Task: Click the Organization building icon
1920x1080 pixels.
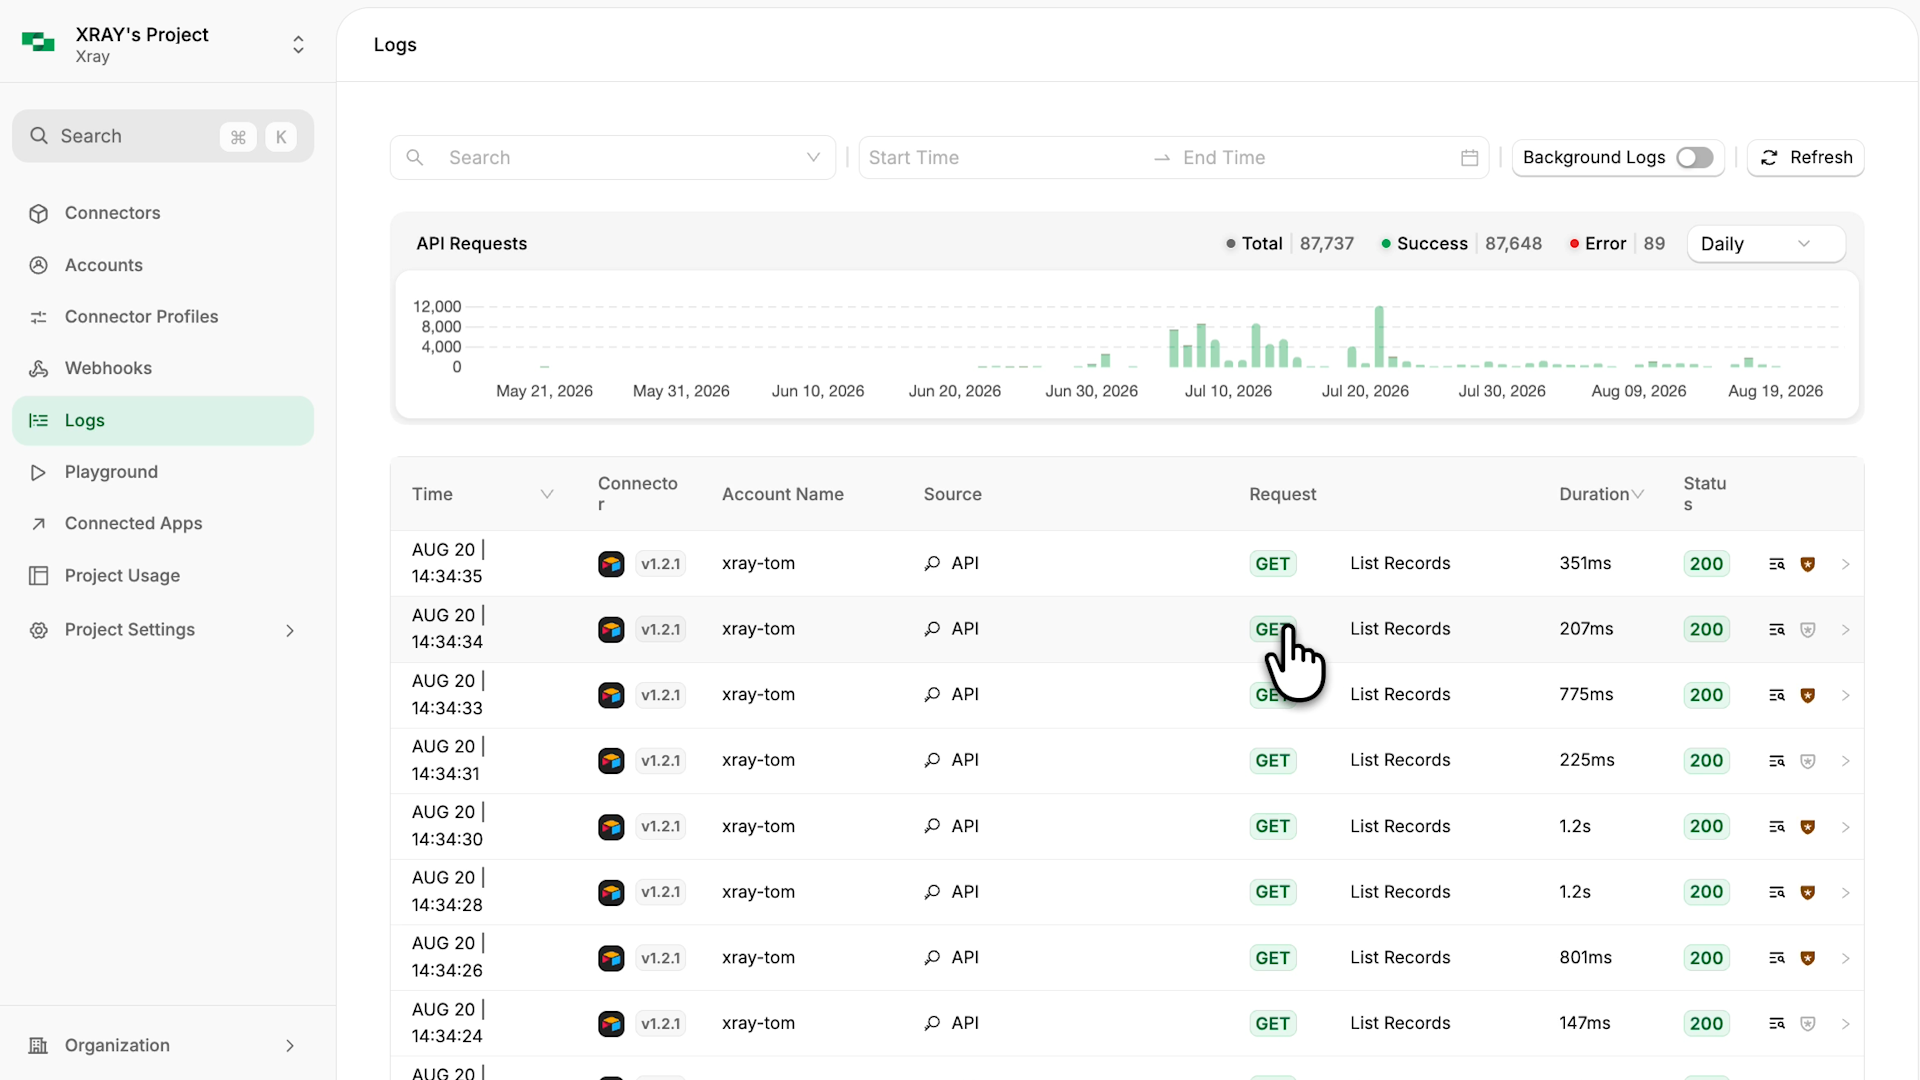Action: [x=39, y=1046]
